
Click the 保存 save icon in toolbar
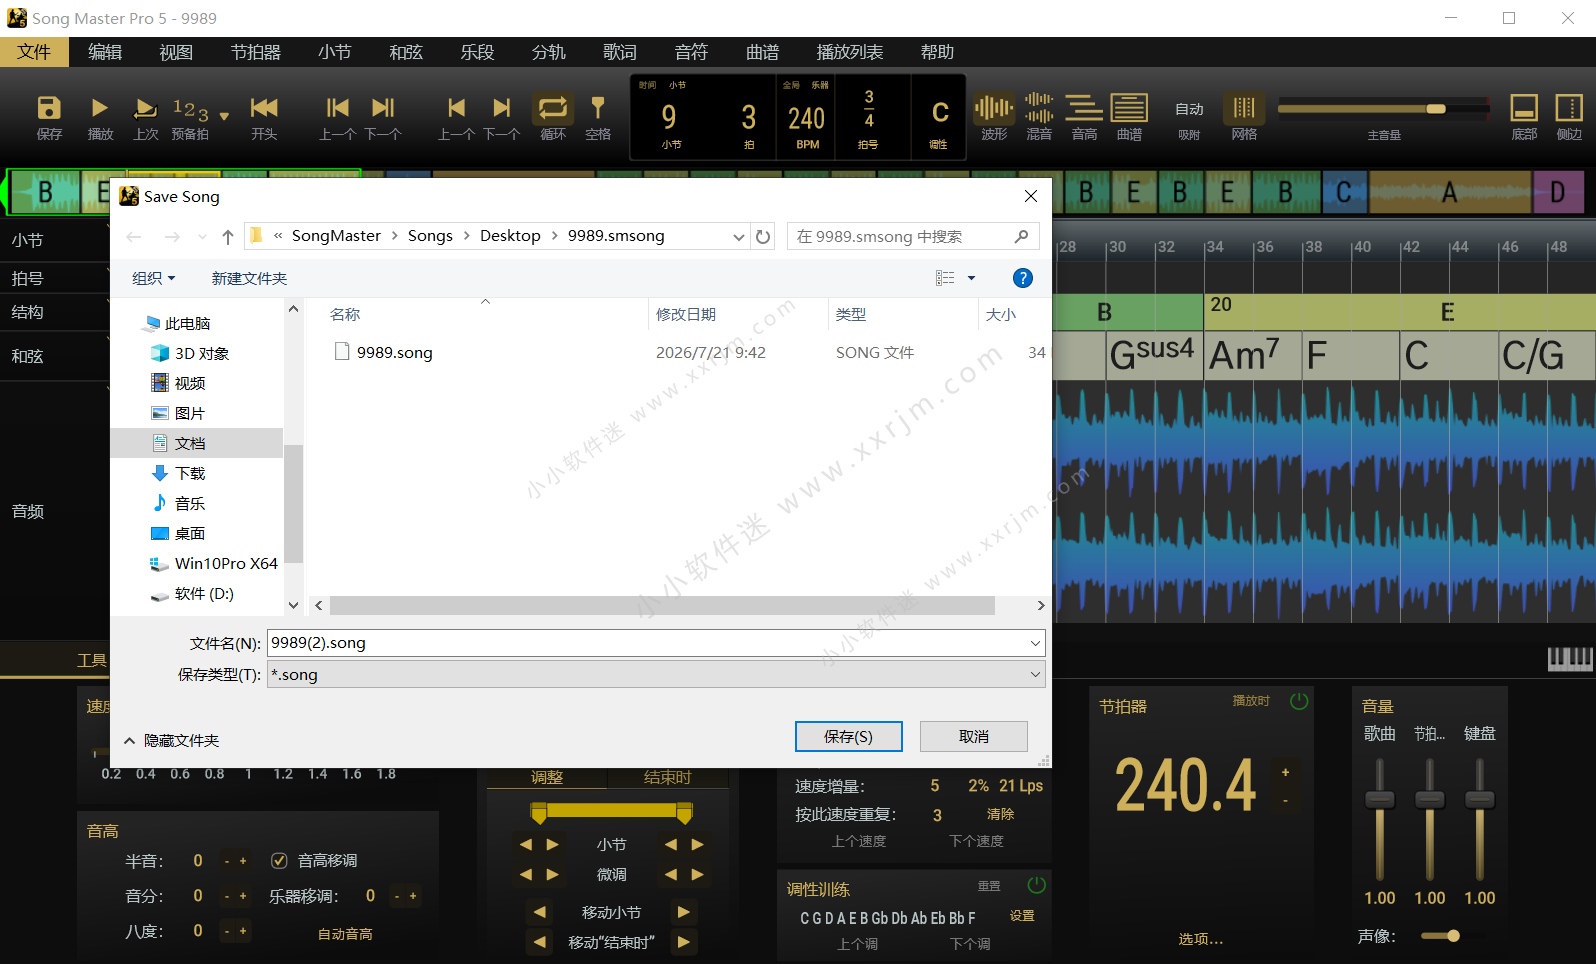coord(48,108)
